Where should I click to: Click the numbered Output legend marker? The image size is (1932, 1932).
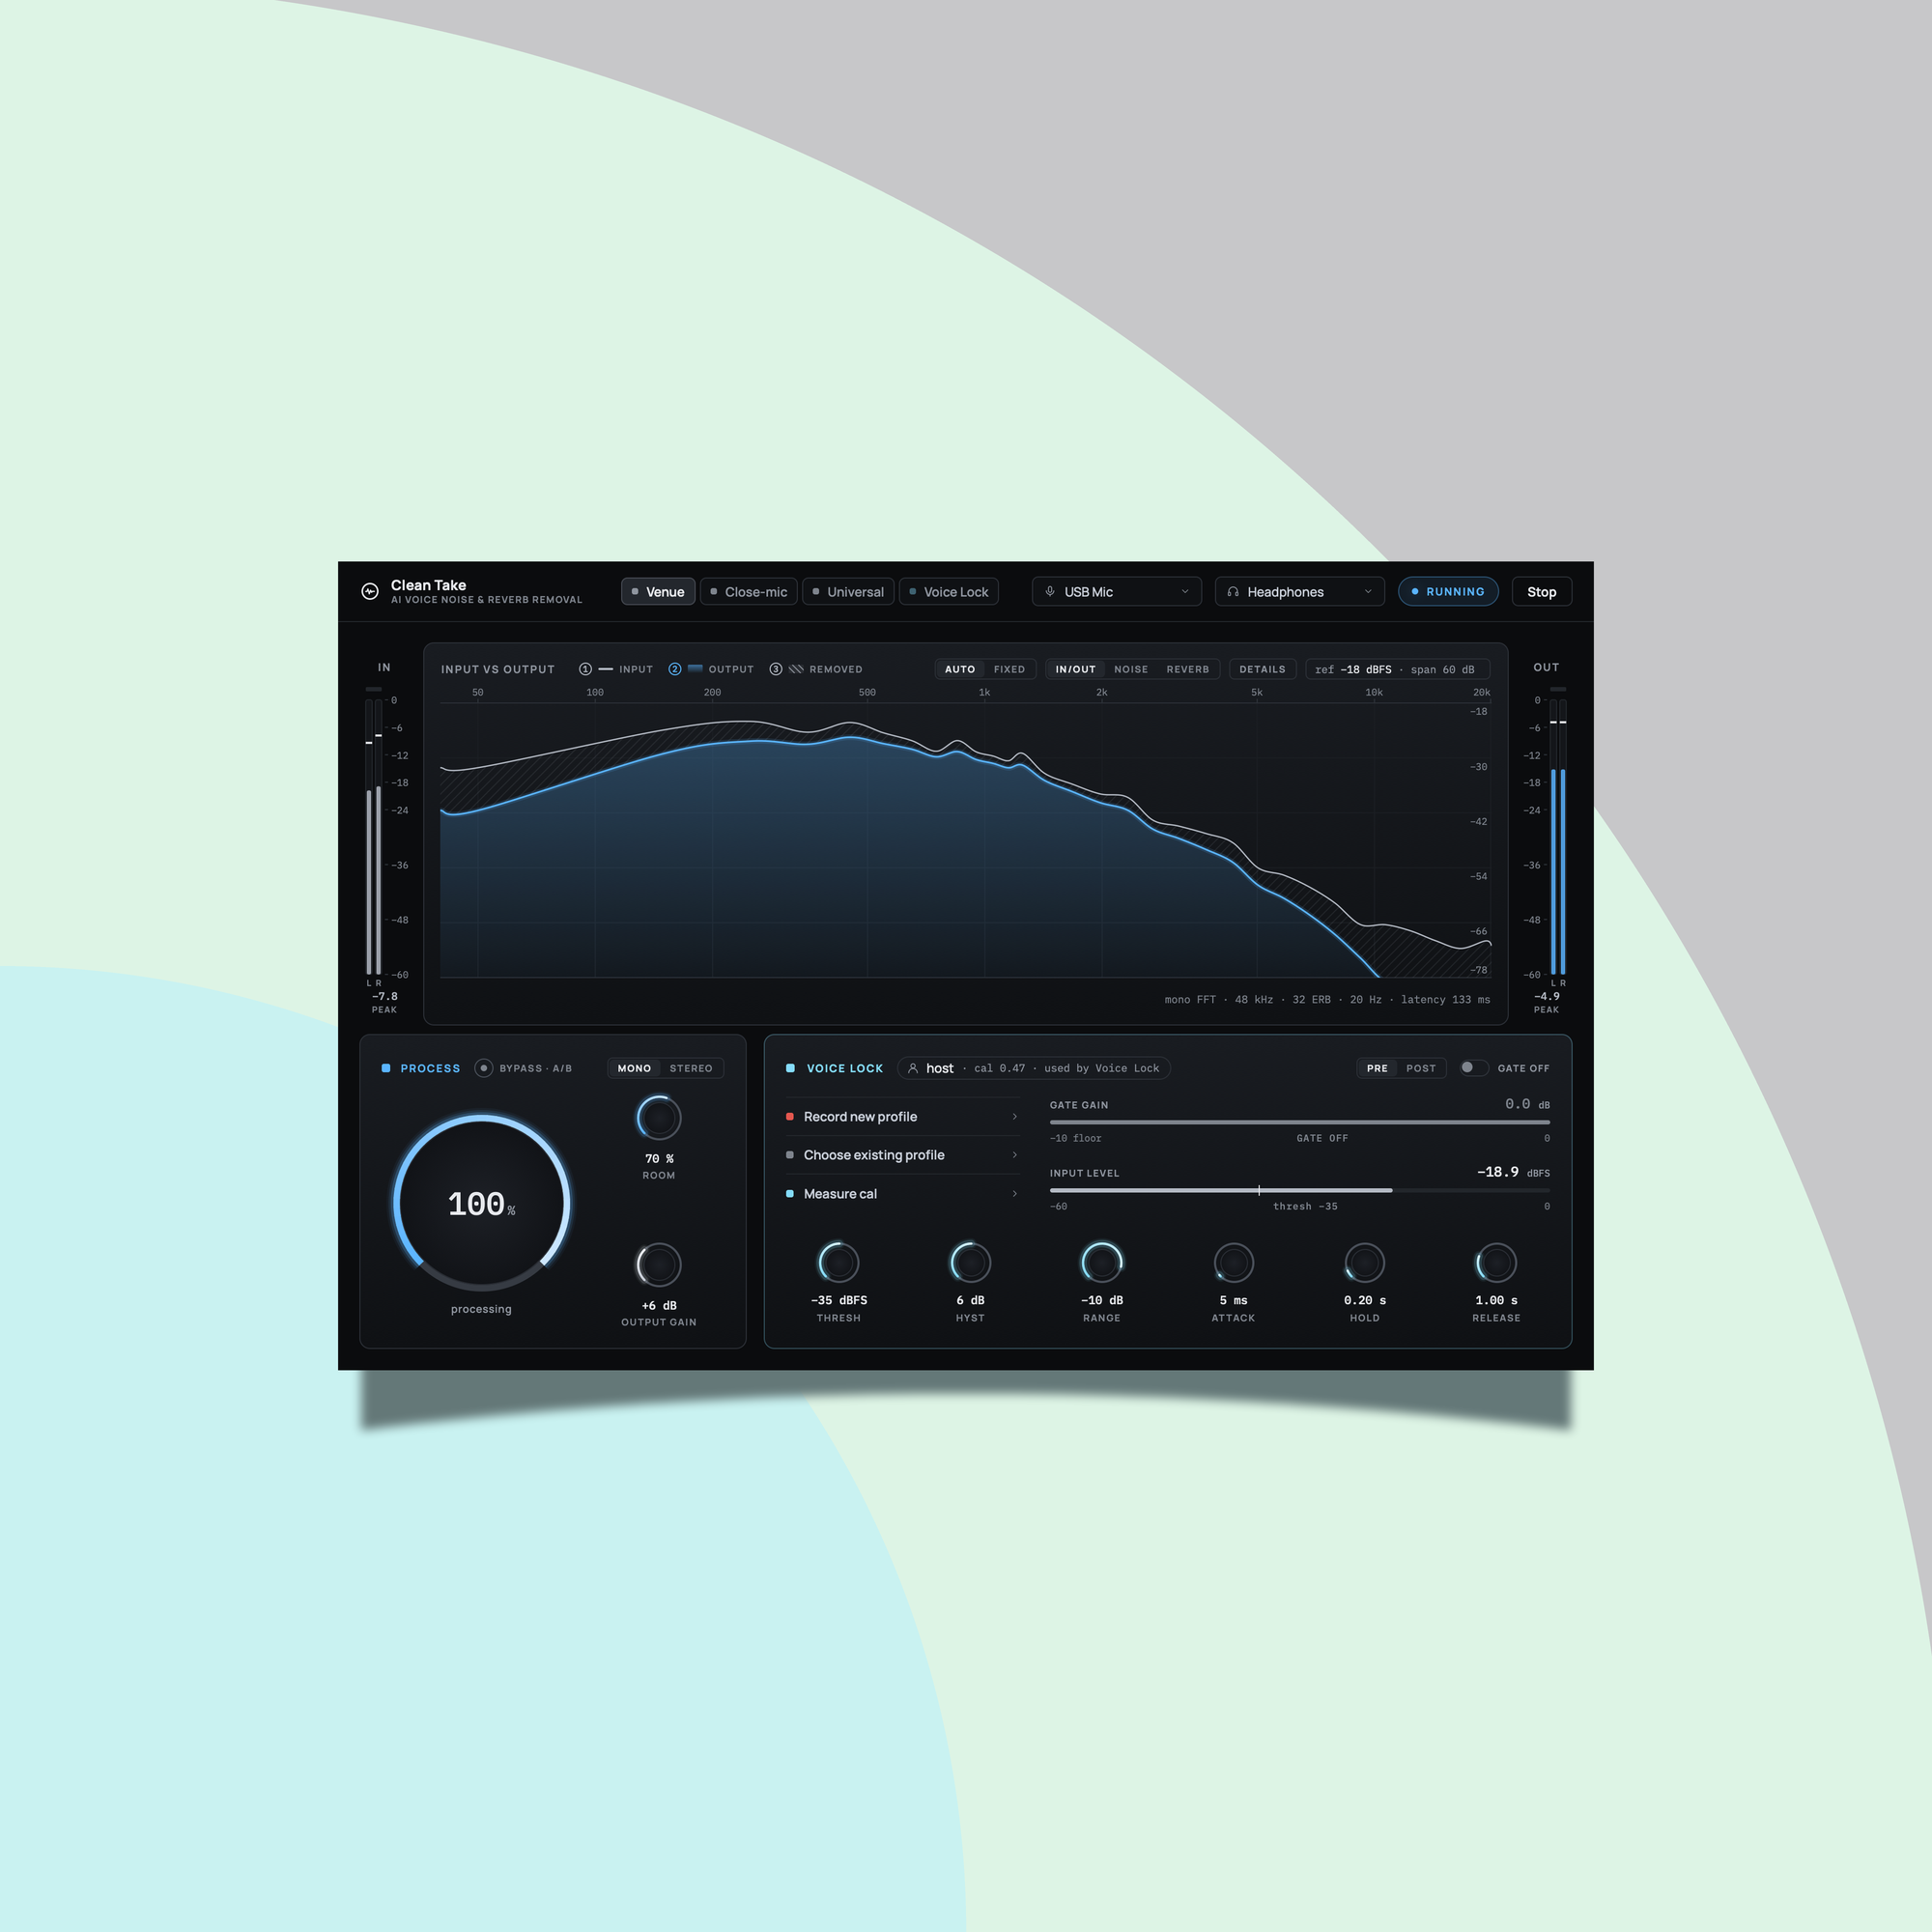[675, 669]
